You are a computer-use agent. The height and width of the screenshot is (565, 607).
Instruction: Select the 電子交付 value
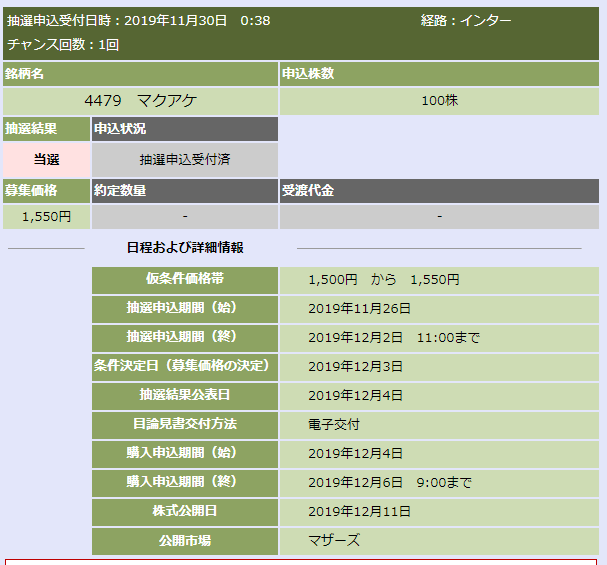[x=334, y=425]
